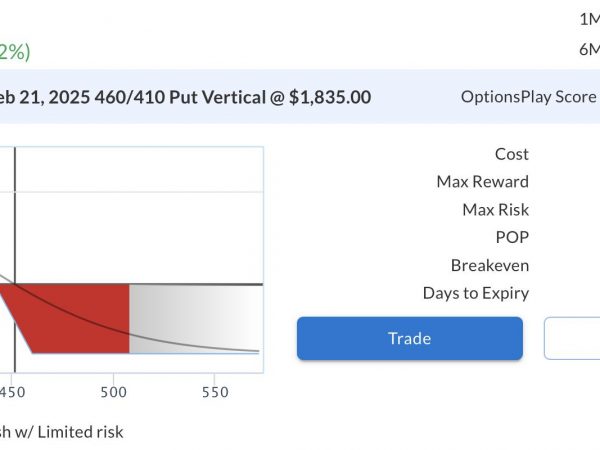Click the Cost label
Viewport: 600px width, 450px height.
512,154
